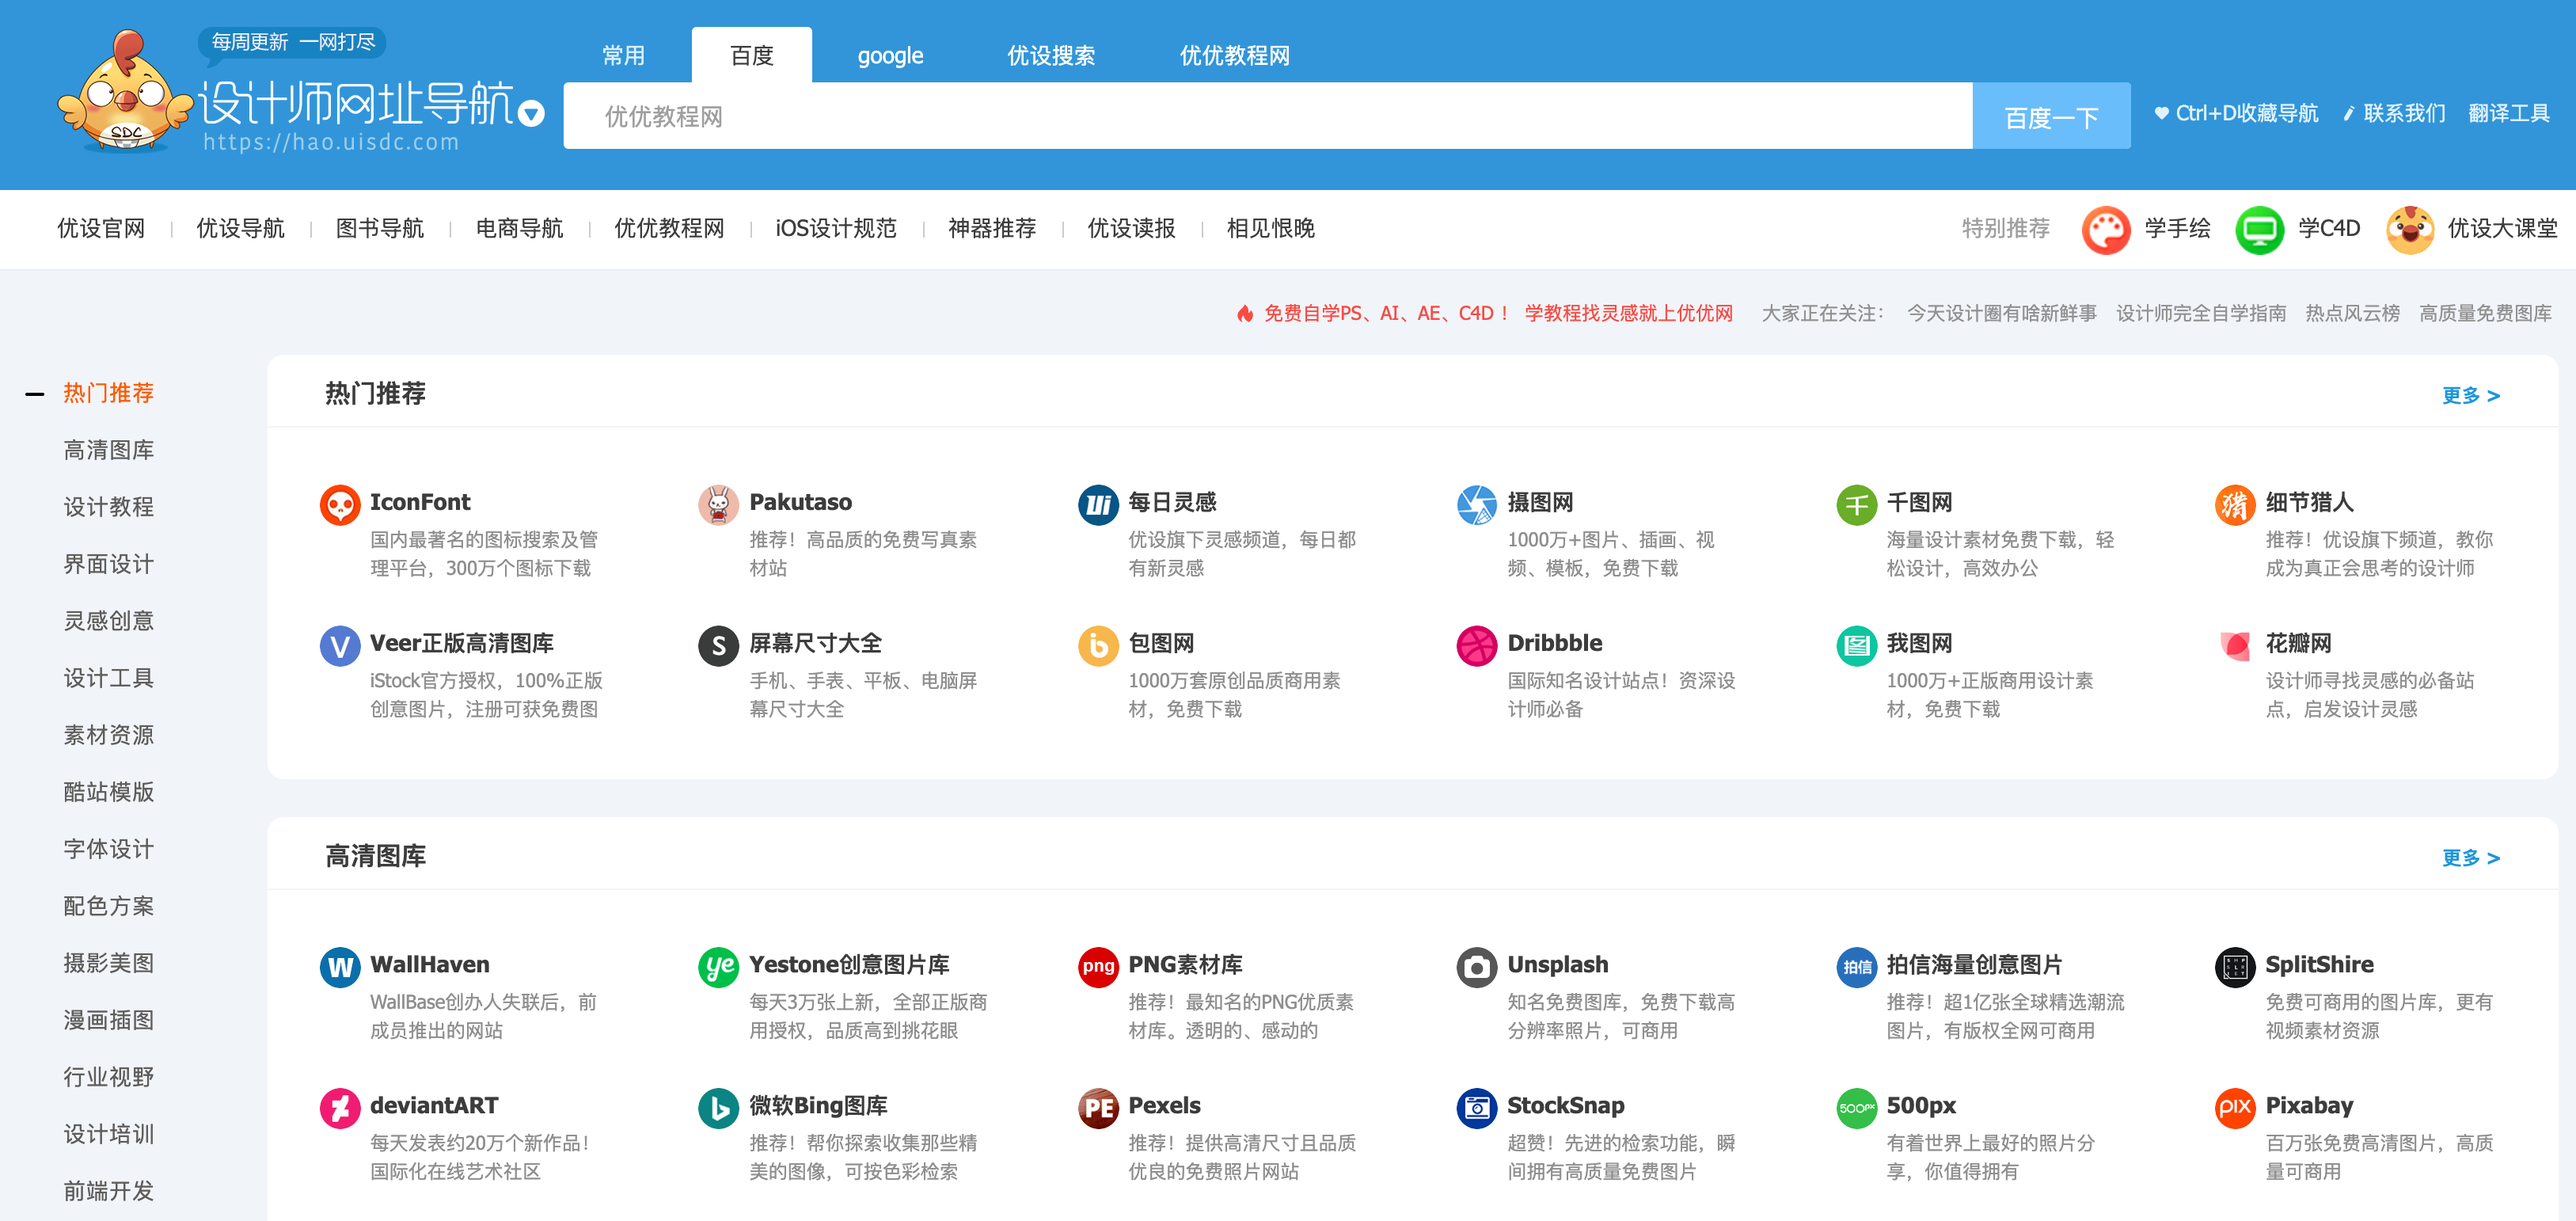
Task: Expand 更多 in 热门推荐 section
Action: 2470,396
